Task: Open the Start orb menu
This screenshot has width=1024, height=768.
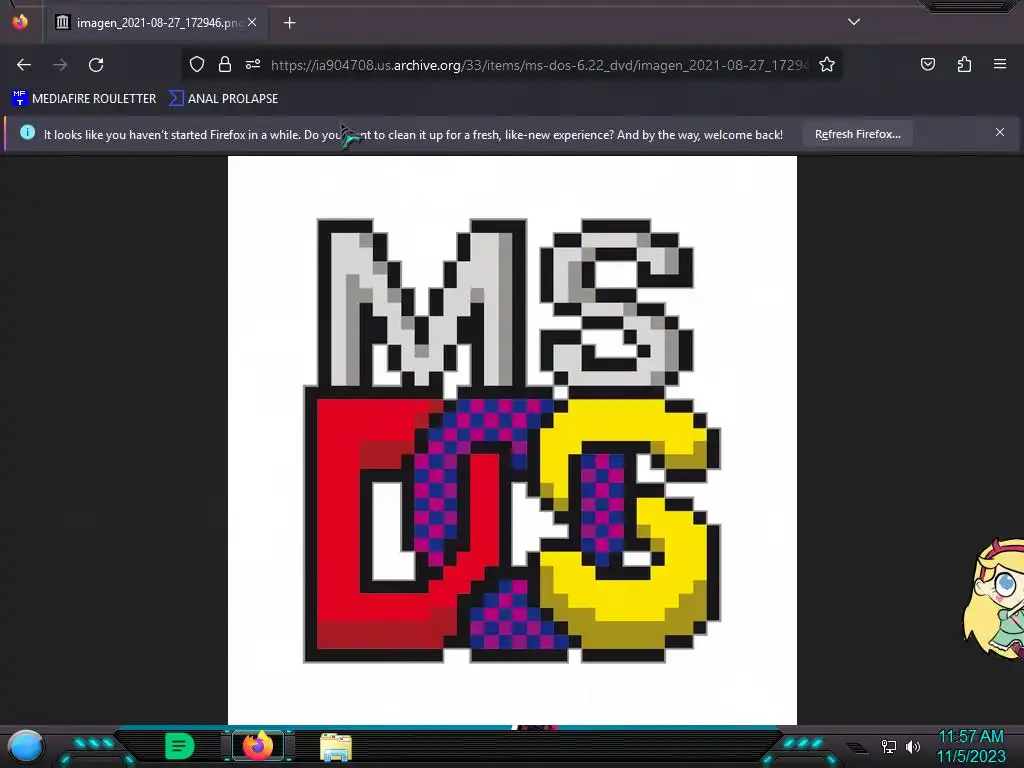Action: (x=26, y=747)
